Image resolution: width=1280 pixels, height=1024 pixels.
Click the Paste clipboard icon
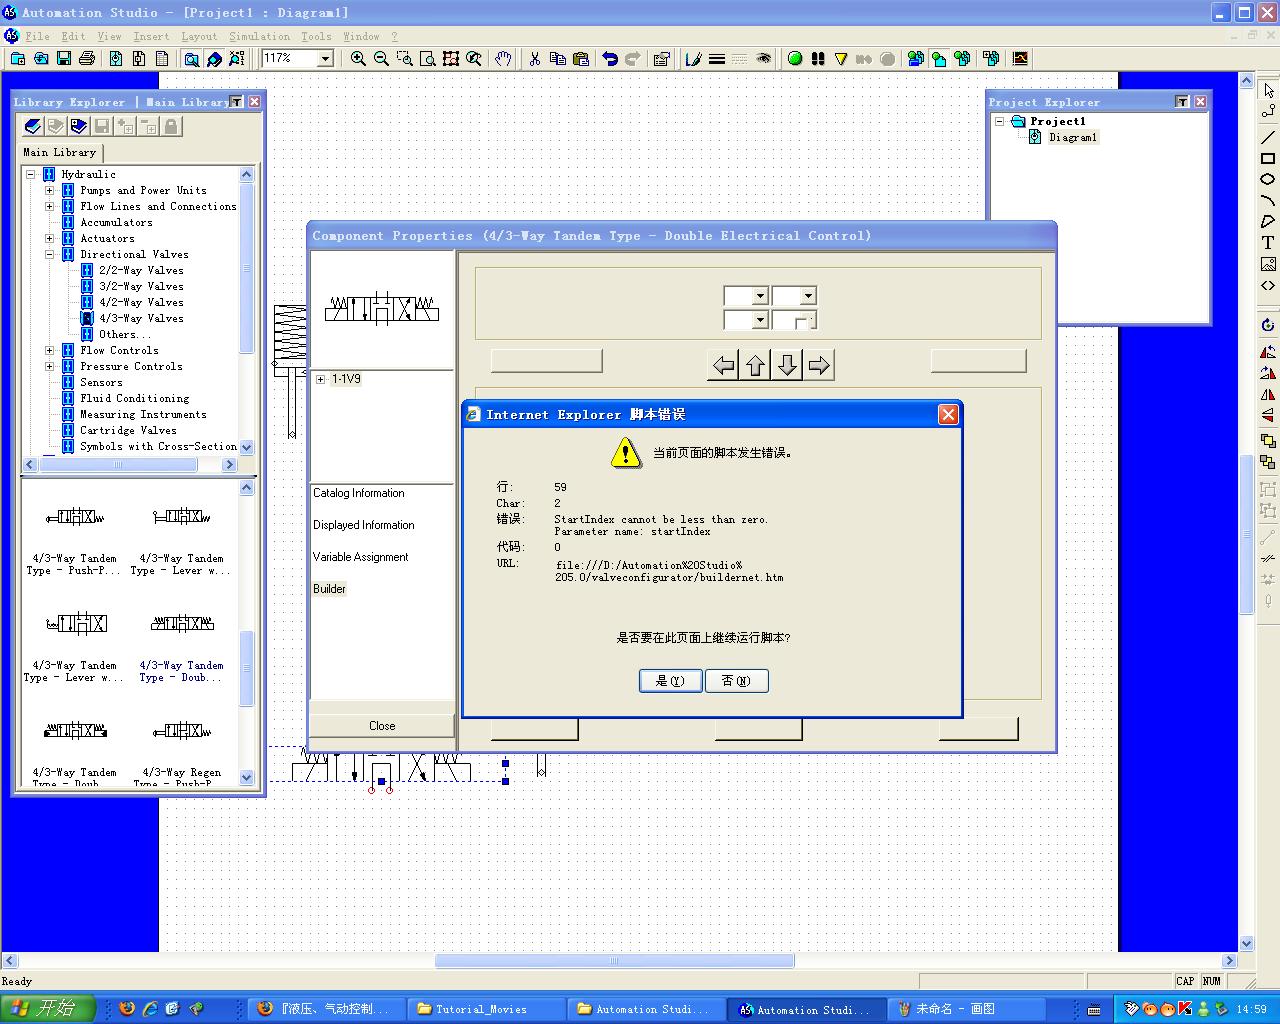tap(581, 59)
